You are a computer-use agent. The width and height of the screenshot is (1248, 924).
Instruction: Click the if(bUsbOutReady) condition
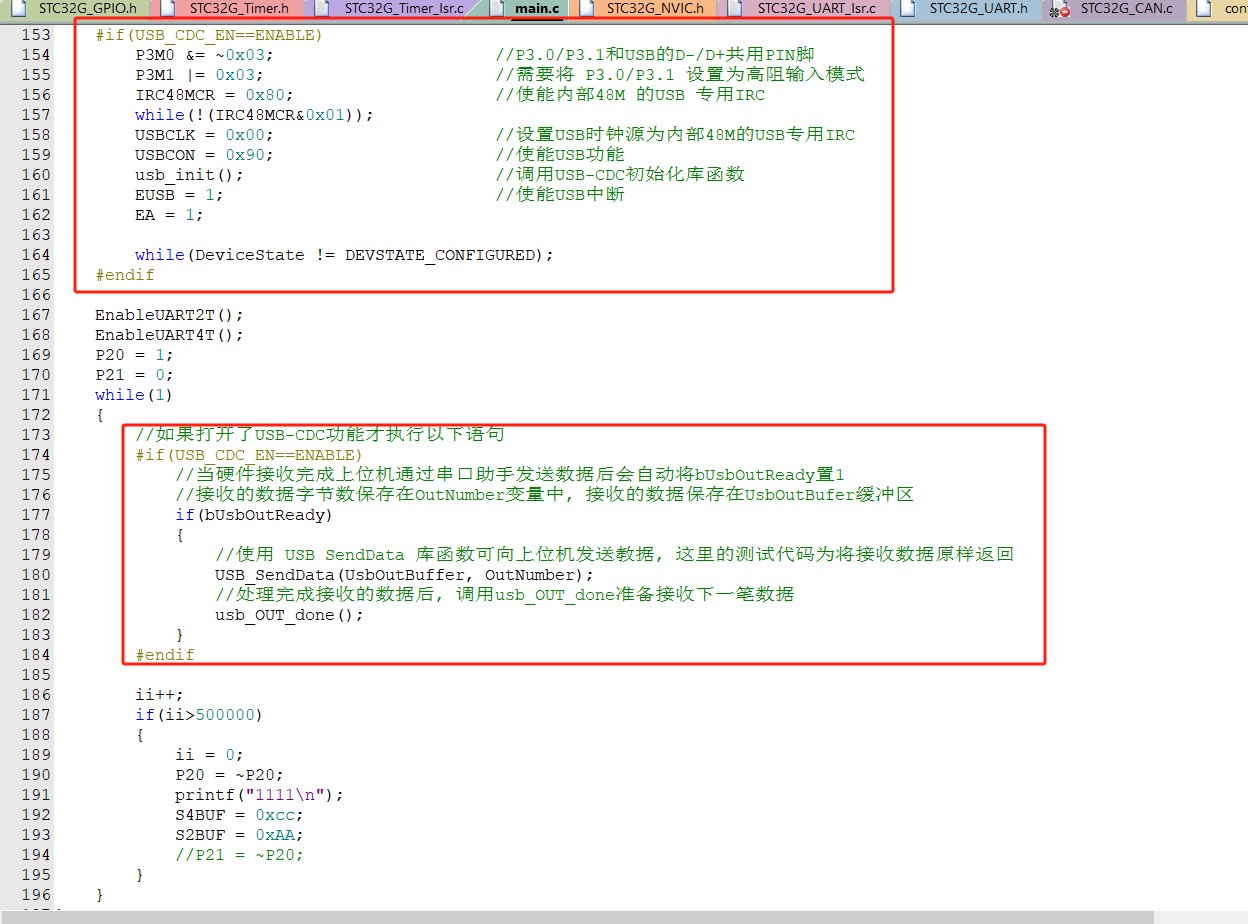click(x=254, y=515)
